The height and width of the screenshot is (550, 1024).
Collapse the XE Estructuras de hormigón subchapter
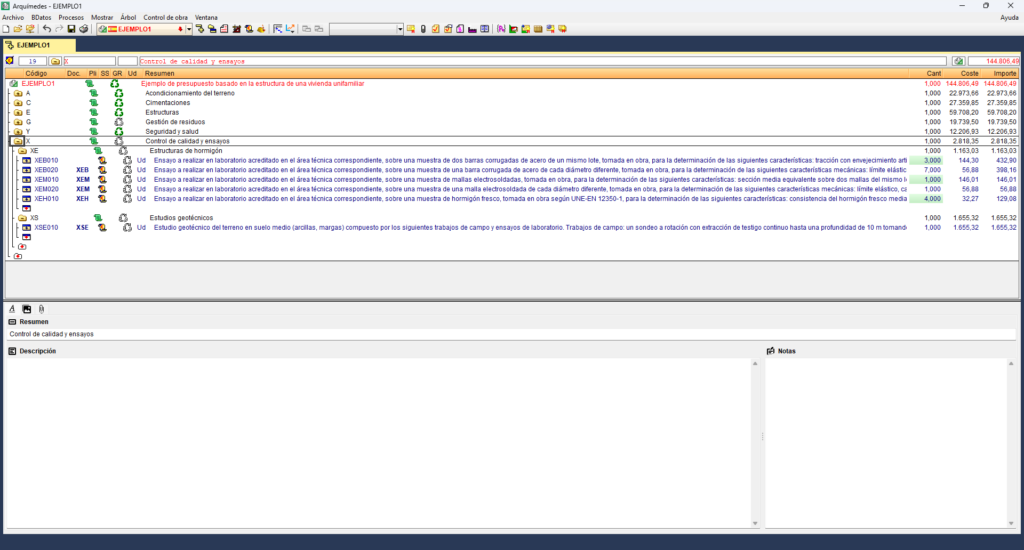click(x=22, y=151)
